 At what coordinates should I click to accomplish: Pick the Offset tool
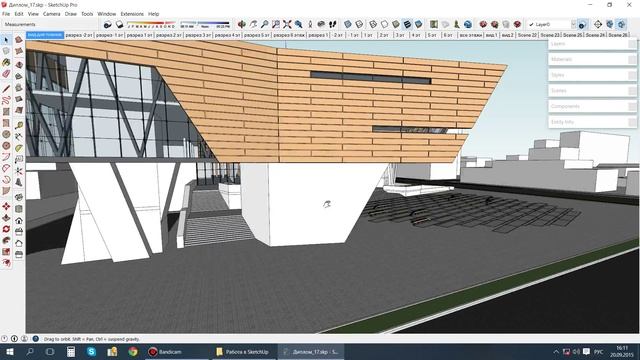point(6,263)
